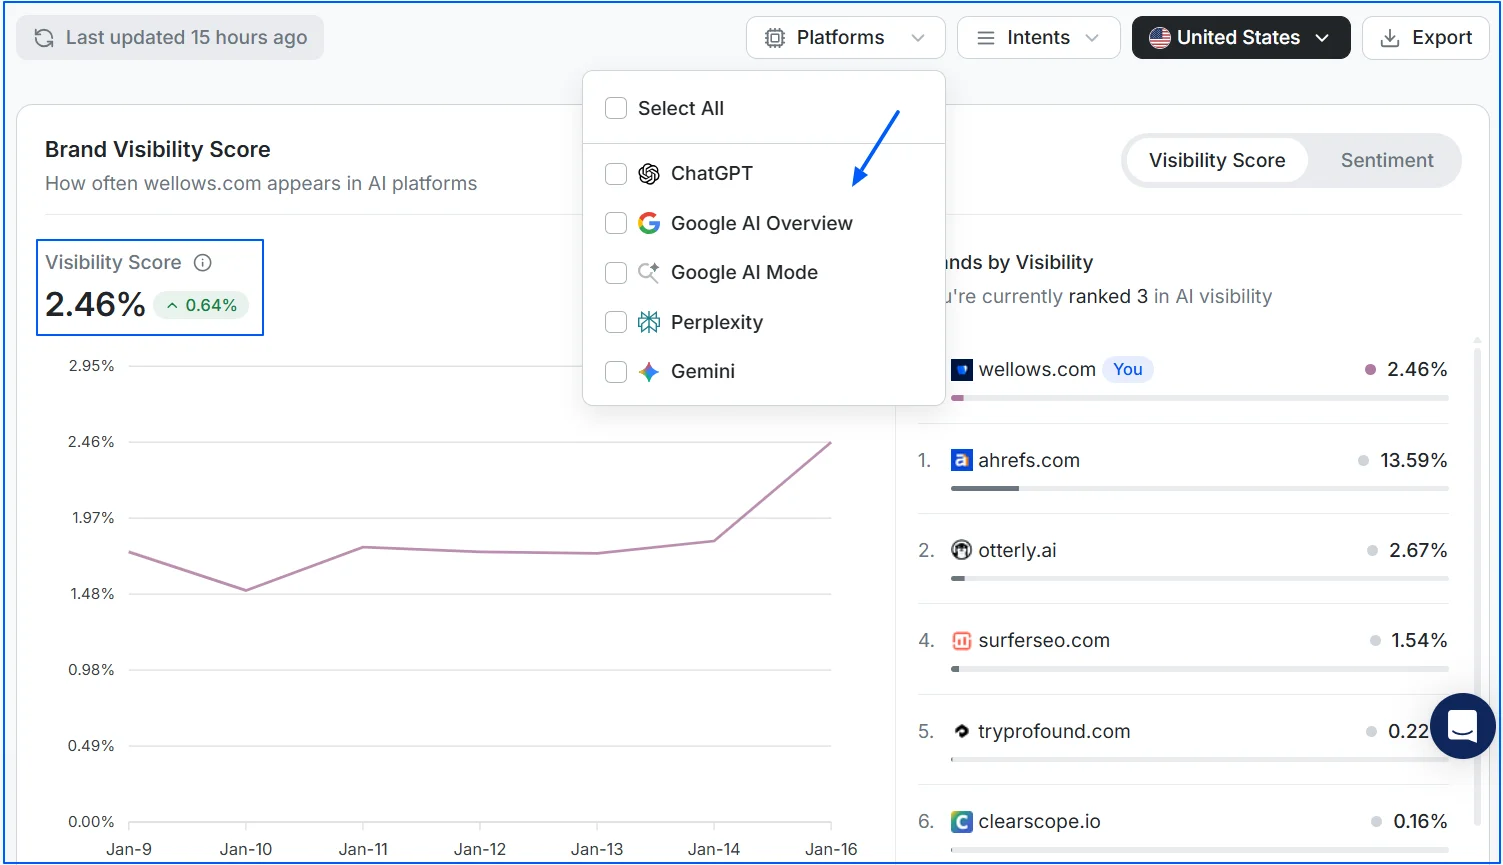Viewport: 1503px width, 865px height.
Task: Check the ChatGPT checkbox
Action: pos(616,174)
